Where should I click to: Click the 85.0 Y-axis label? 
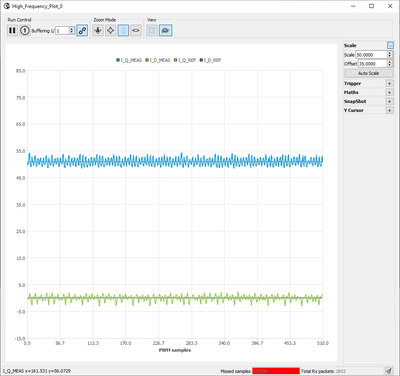[20, 71]
